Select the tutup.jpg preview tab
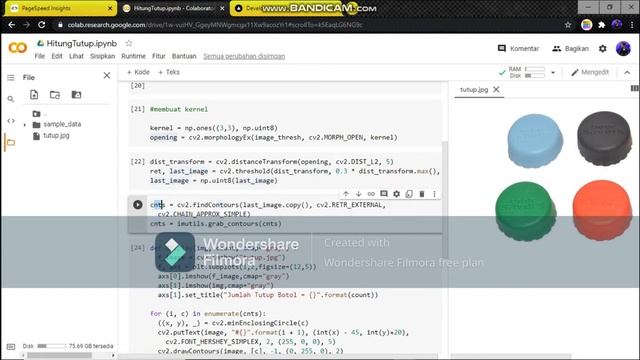This screenshot has height=360, width=640. (474, 90)
